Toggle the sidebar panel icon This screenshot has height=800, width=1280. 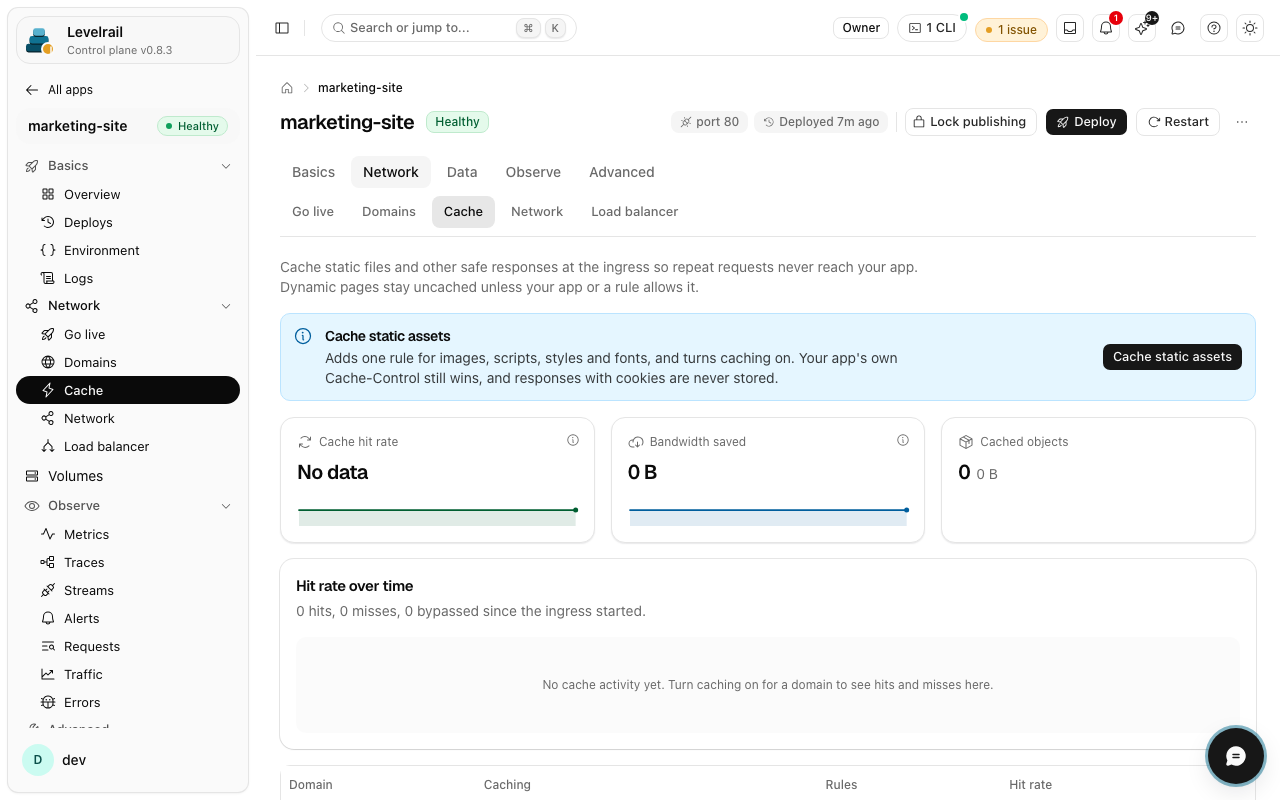point(282,28)
